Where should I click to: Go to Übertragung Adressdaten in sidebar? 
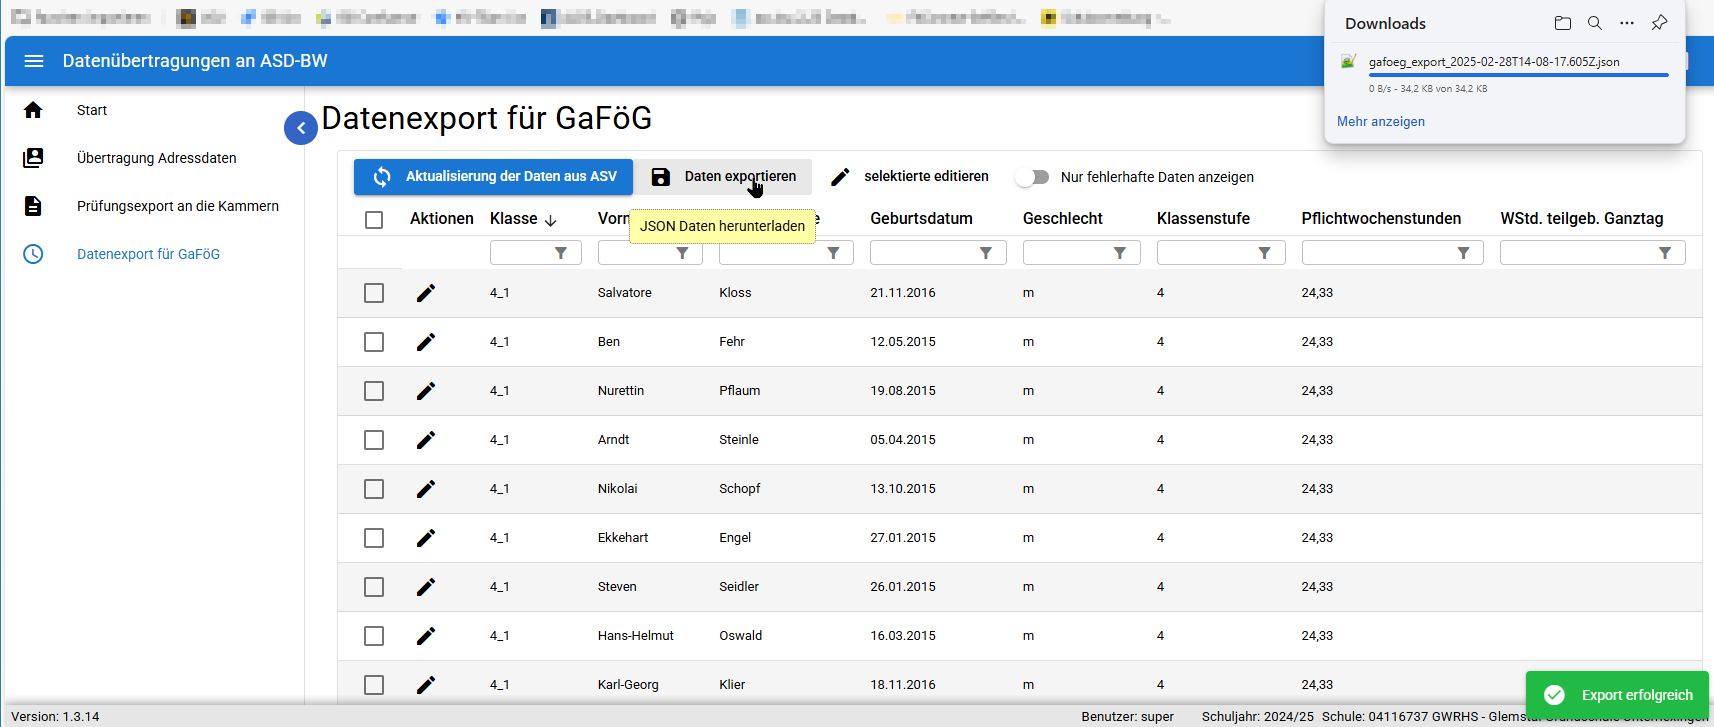157,158
